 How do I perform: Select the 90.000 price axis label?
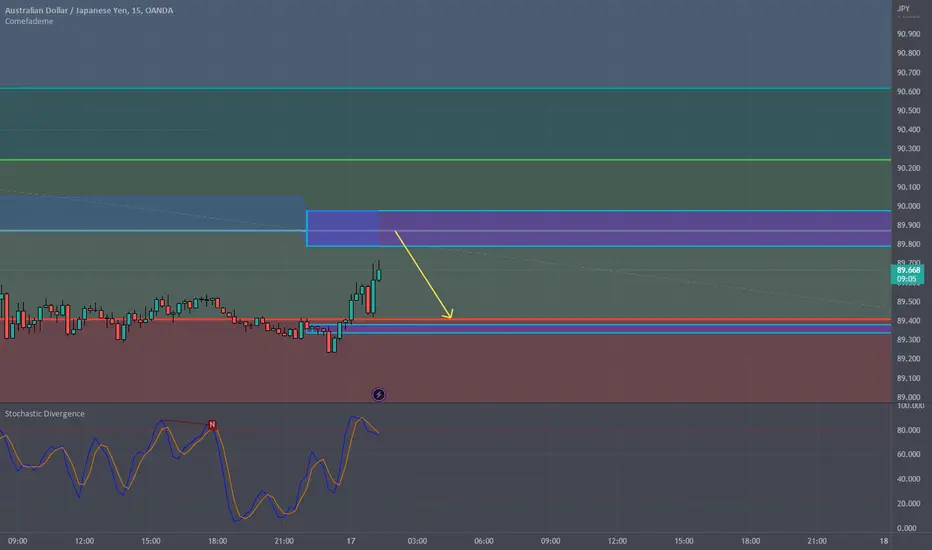coord(908,206)
